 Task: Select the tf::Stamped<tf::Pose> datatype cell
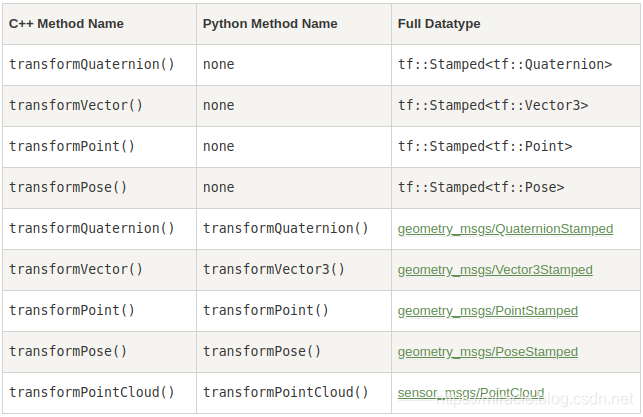click(480, 187)
